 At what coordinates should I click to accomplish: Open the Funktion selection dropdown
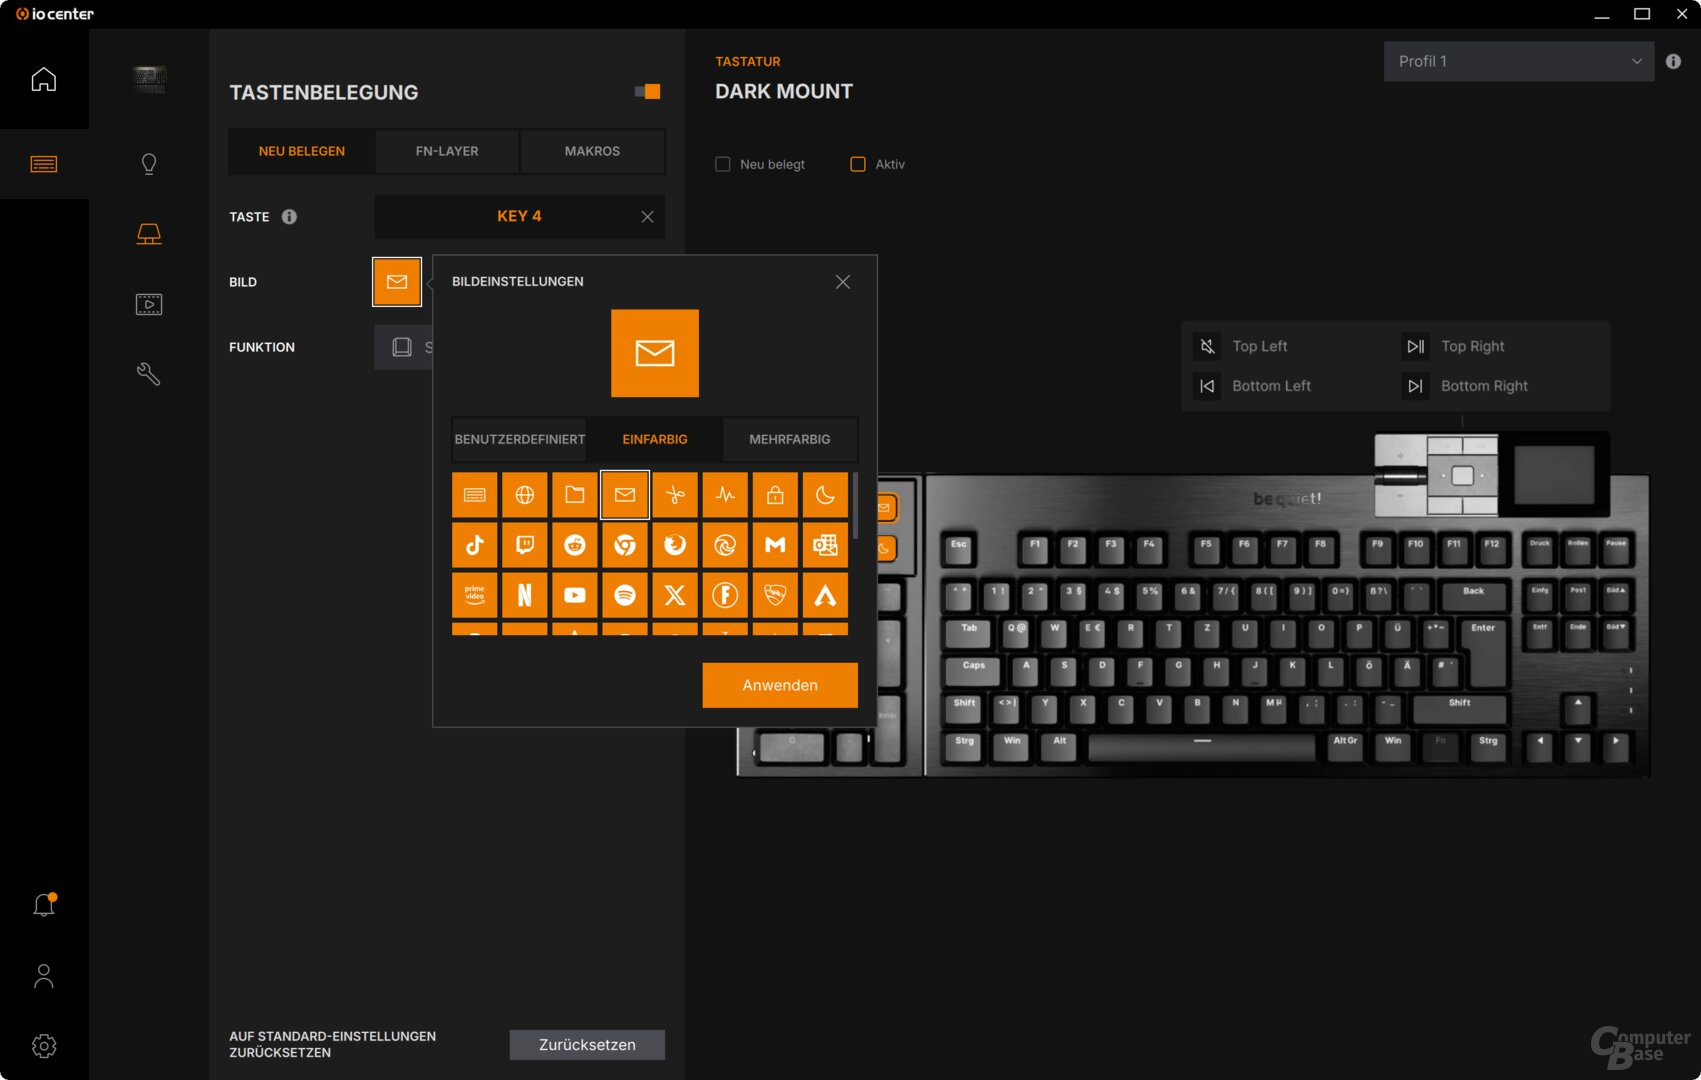coord(404,347)
